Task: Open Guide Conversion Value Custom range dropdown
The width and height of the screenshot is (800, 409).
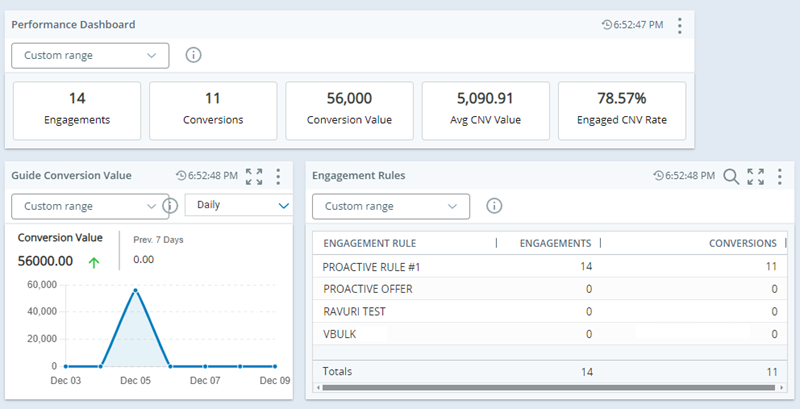Action: point(90,206)
